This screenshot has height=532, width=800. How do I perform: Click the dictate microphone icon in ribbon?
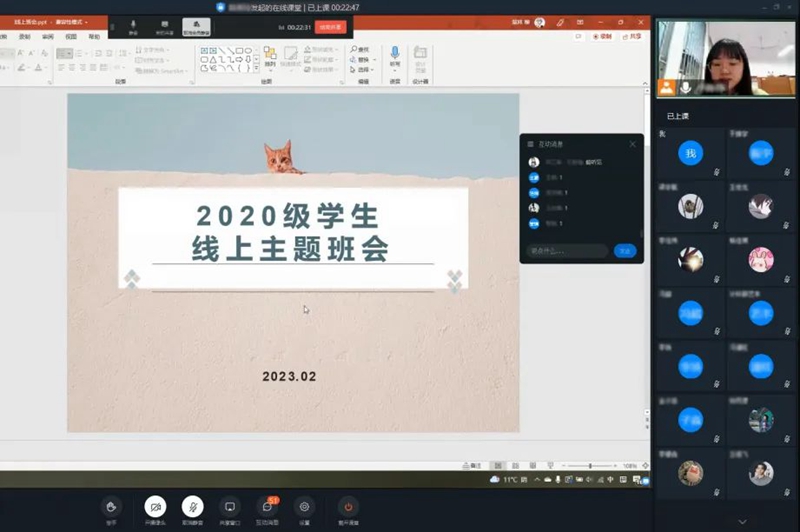point(395,52)
